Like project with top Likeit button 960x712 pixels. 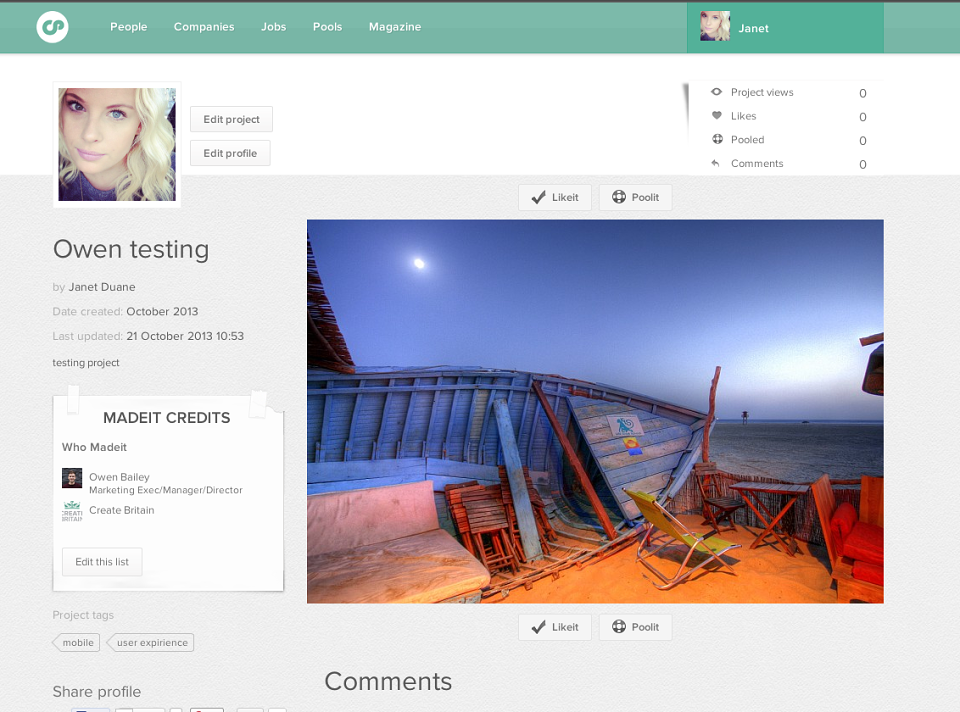(555, 197)
